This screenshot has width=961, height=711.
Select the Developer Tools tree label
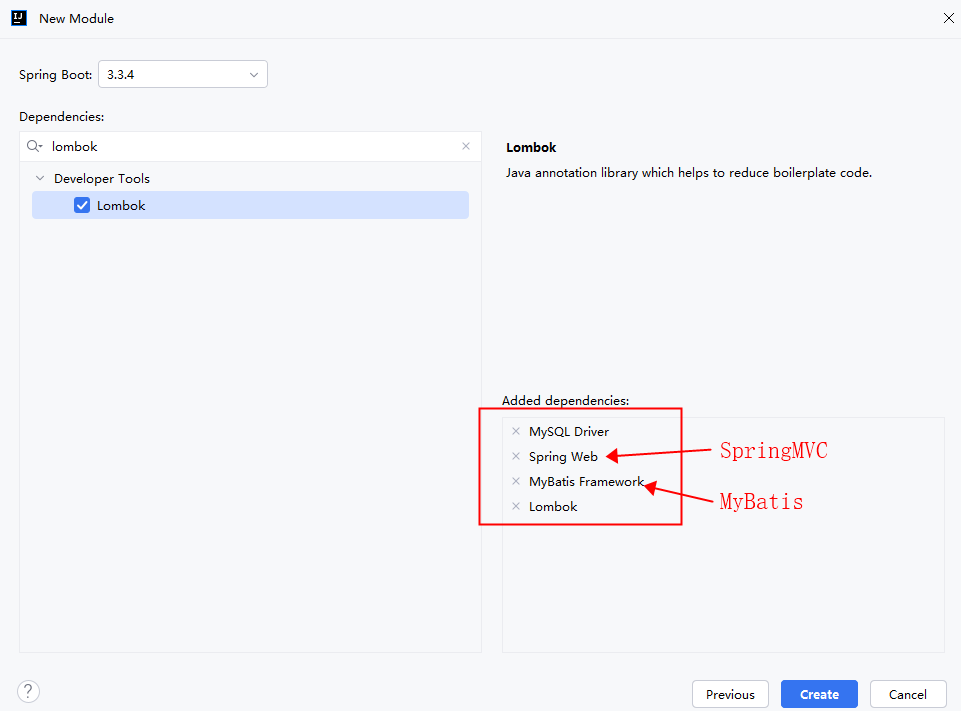102,178
